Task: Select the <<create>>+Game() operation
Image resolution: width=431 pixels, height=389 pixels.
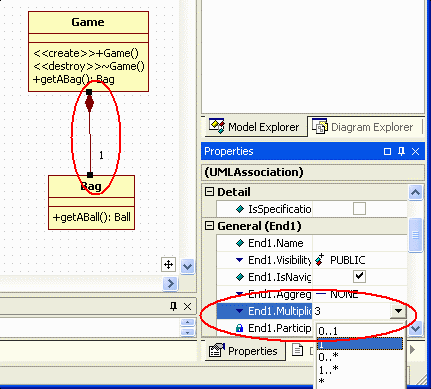Action: (x=86, y=53)
